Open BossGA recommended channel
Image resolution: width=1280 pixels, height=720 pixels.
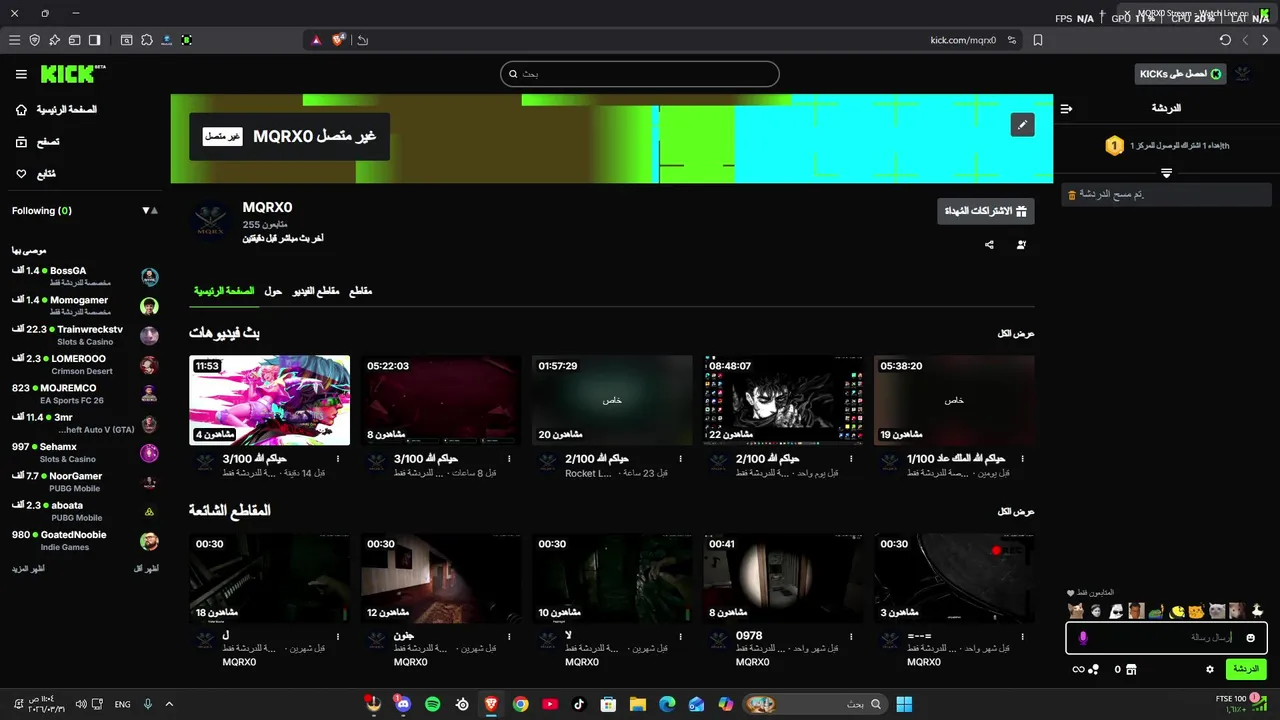pos(85,276)
